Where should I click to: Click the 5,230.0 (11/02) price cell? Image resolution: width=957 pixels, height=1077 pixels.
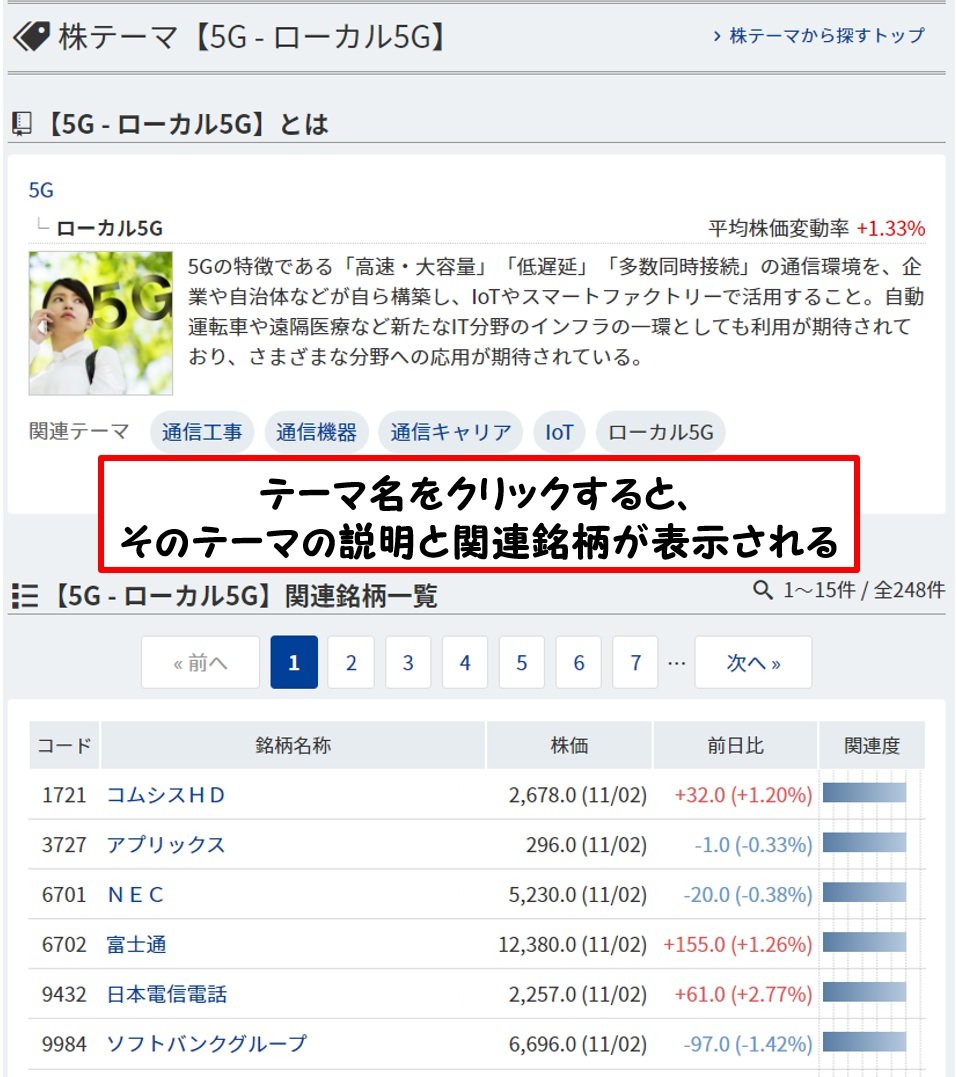tap(578, 894)
